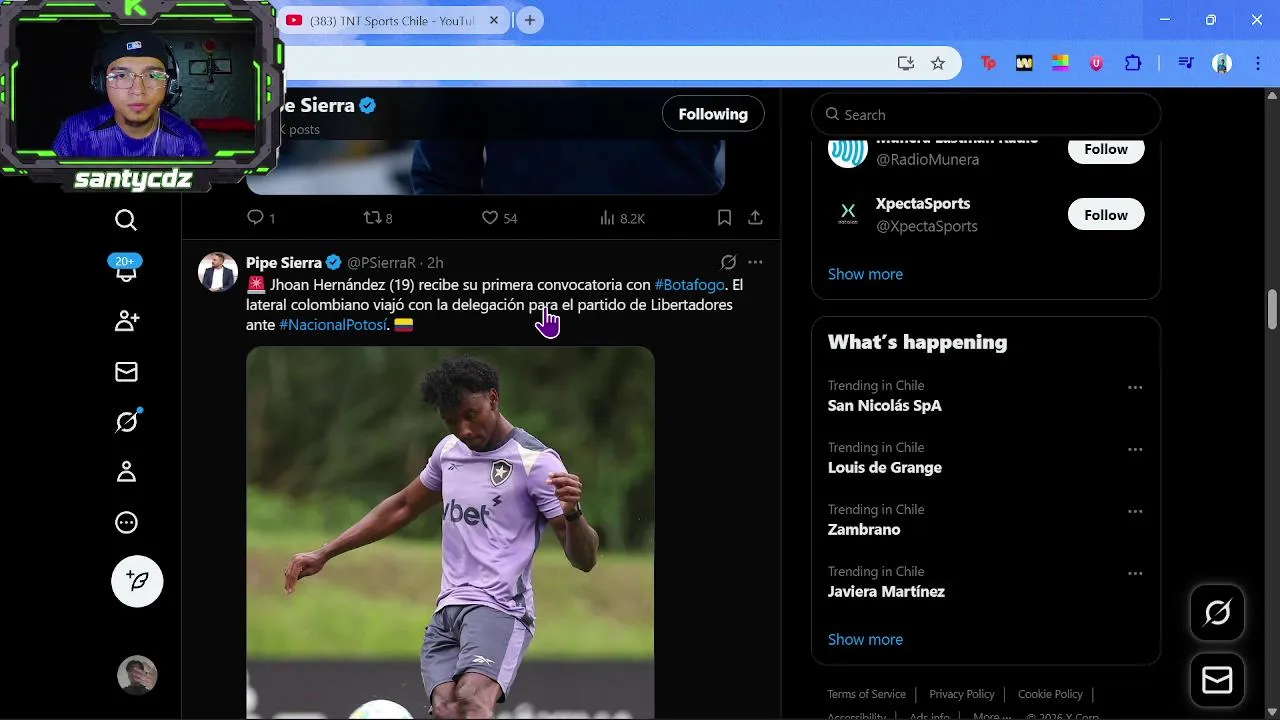The width and height of the screenshot is (1280, 720).
Task: Open the Botafogo player photo
Action: (x=450, y=532)
